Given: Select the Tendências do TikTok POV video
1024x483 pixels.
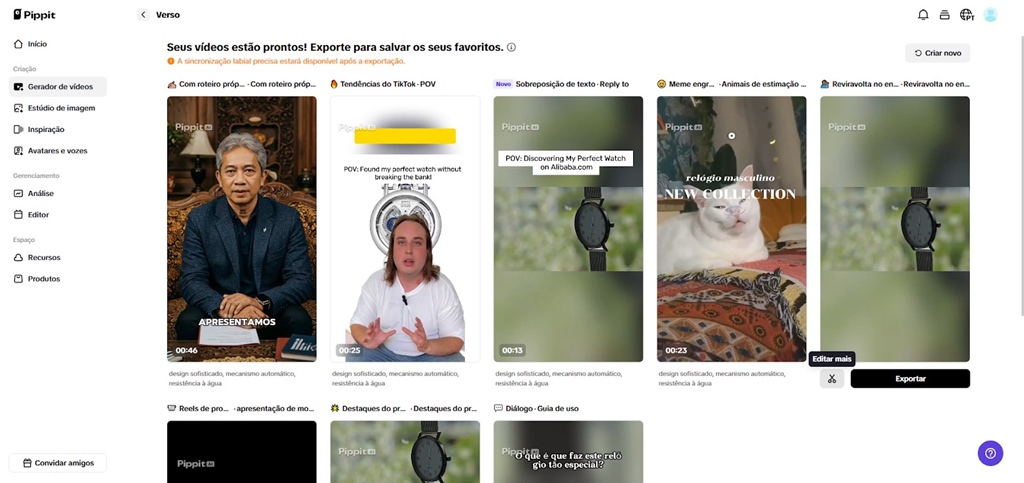Looking at the screenshot, I should pyautogui.click(x=405, y=228).
